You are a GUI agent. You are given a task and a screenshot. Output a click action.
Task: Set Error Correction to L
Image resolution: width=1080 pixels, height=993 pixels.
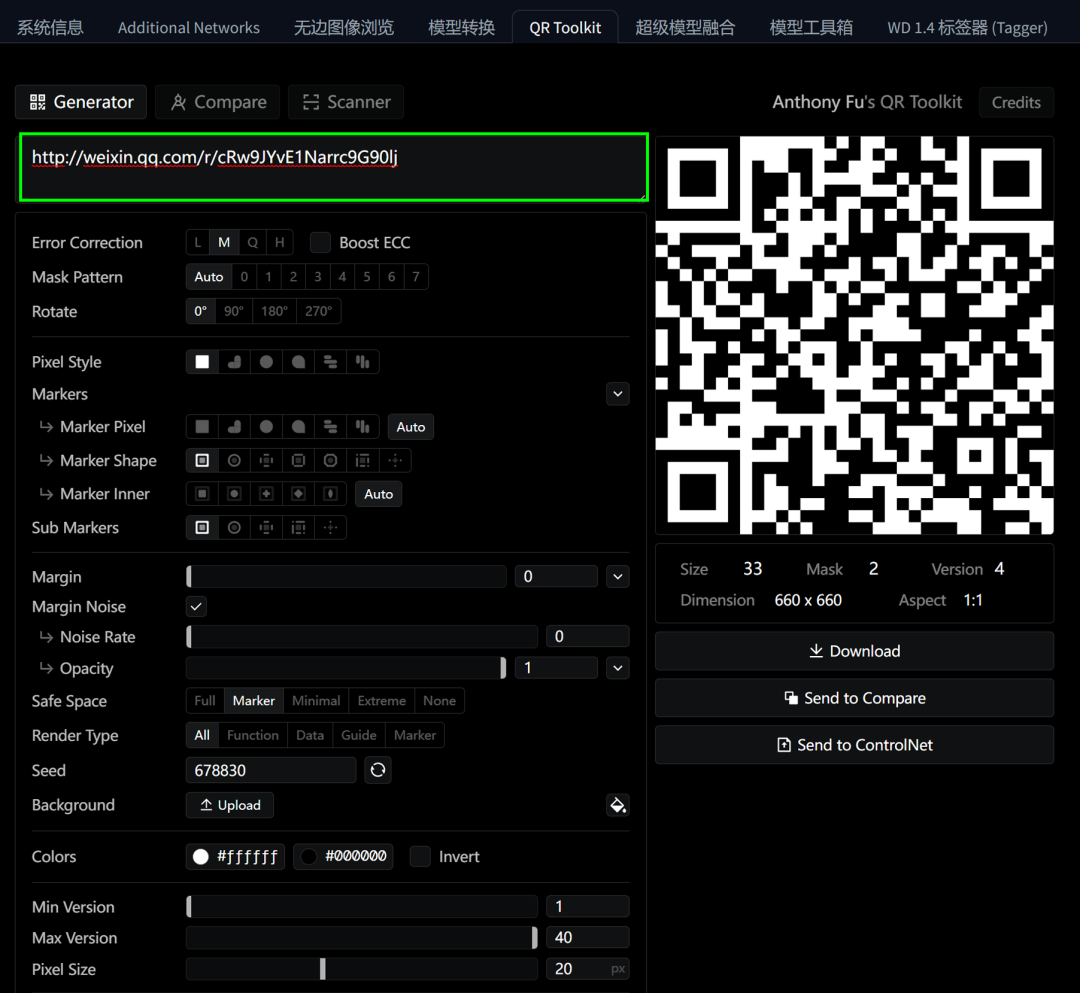(198, 242)
